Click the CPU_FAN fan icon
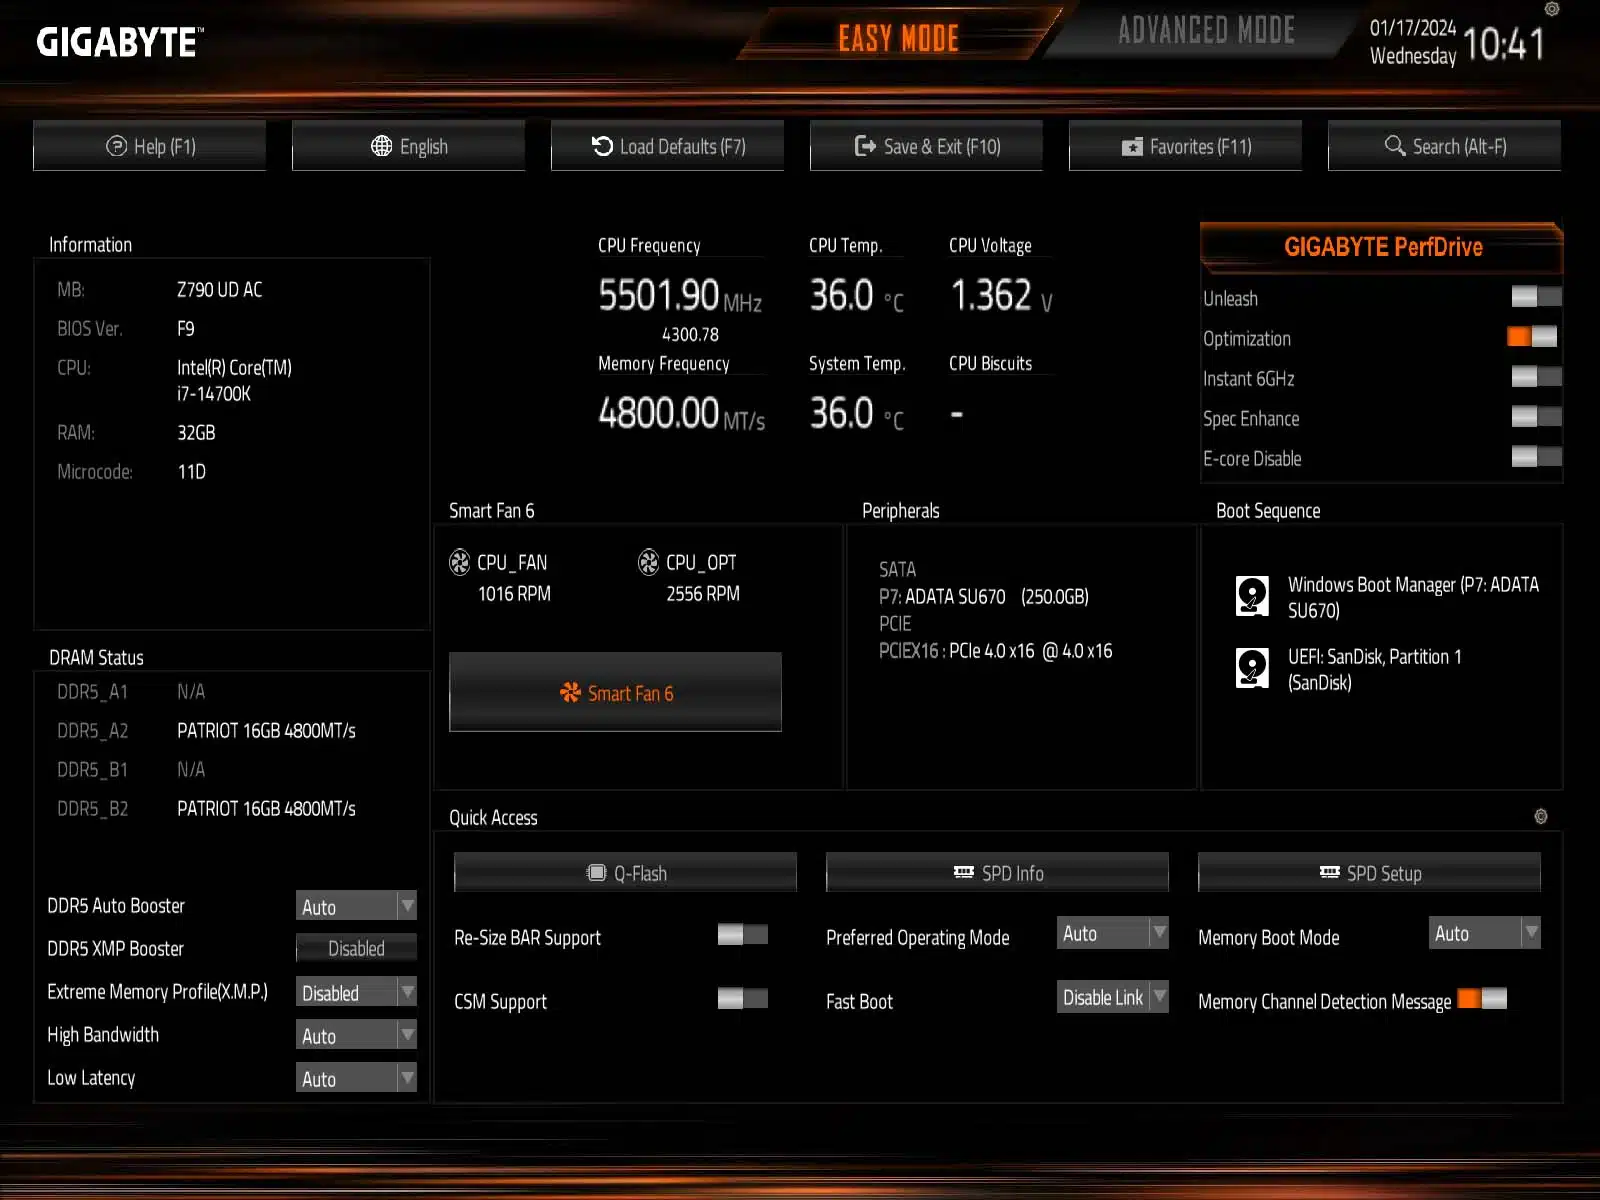Image resolution: width=1600 pixels, height=1200 pixels. pos(460,562)
